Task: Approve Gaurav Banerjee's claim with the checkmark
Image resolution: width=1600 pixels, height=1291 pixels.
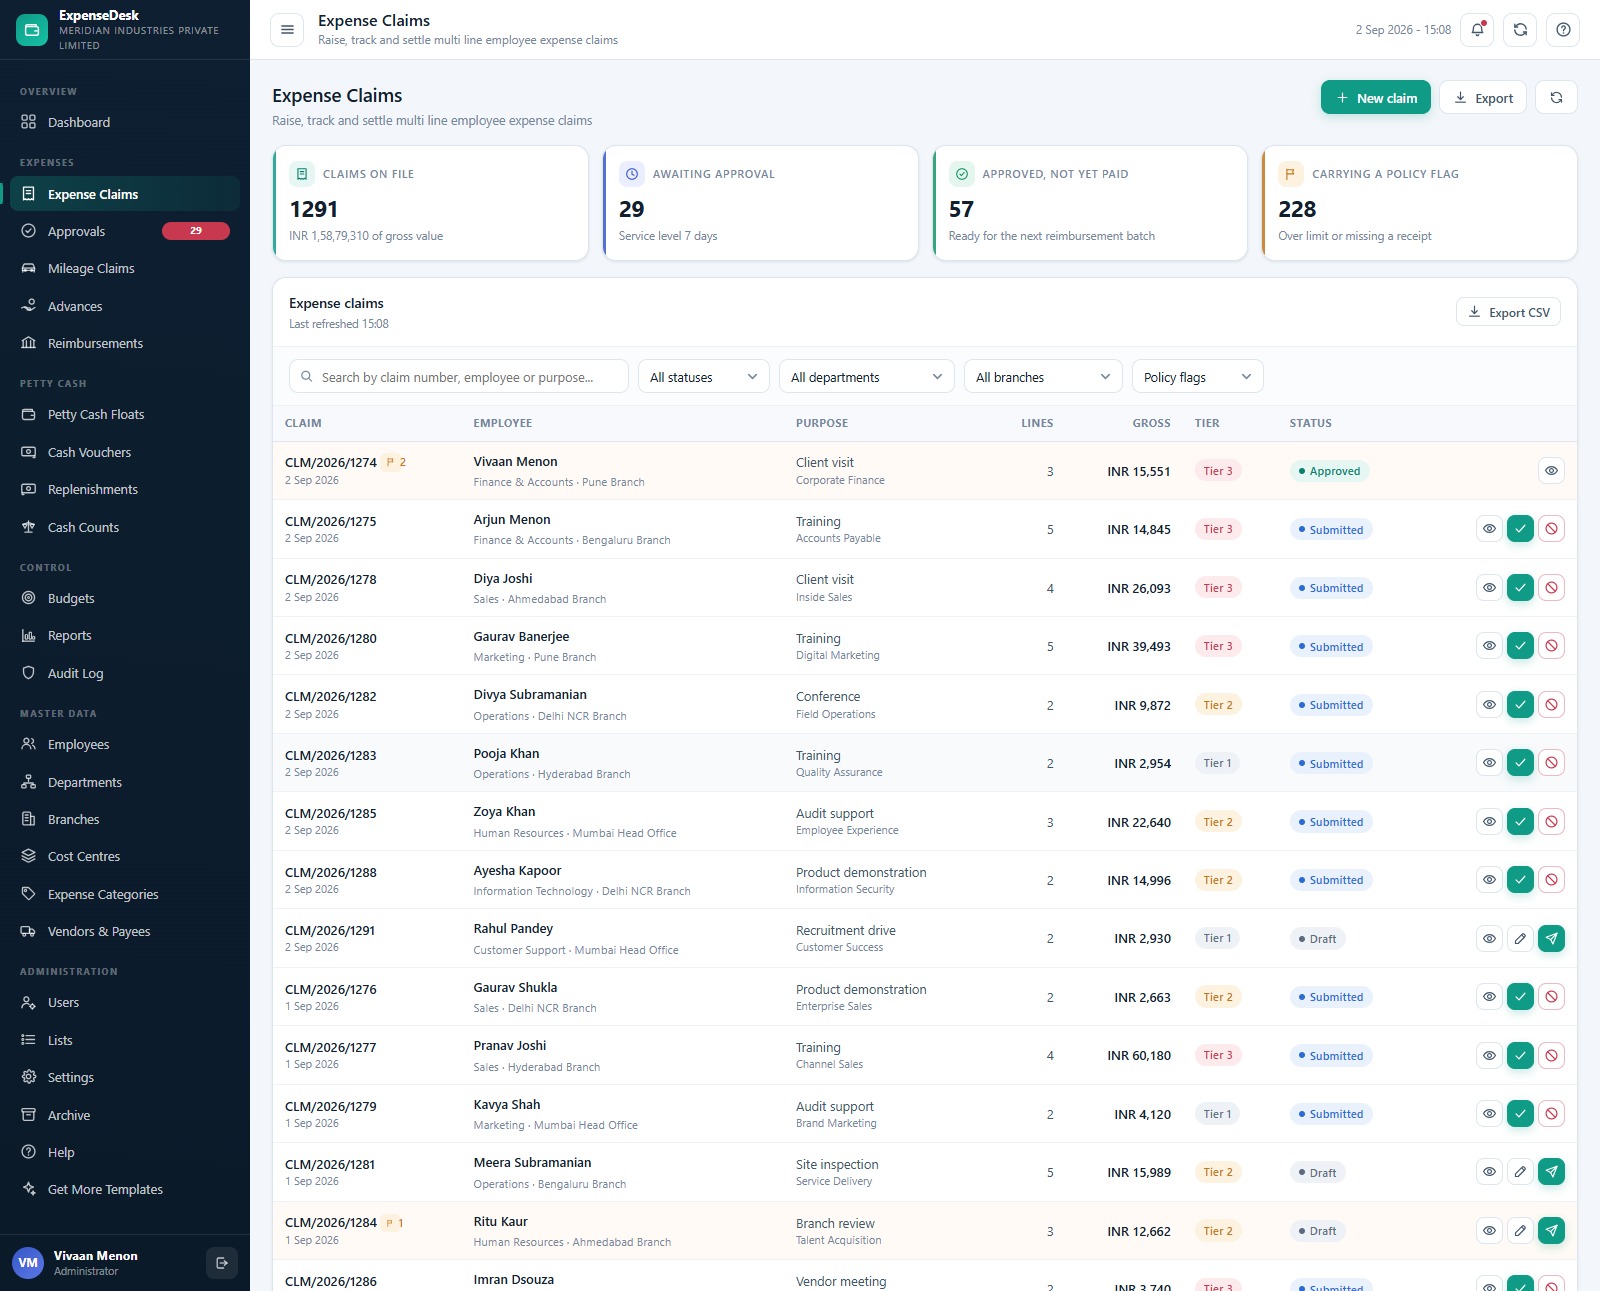Action: [1520, 646]
